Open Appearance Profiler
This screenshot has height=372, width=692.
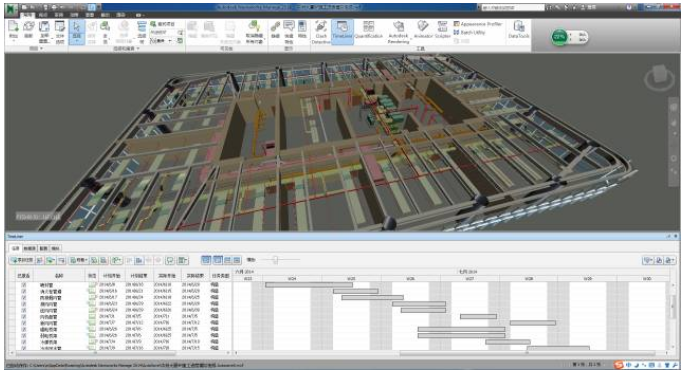pyautogui.click(x=478, y=24)
